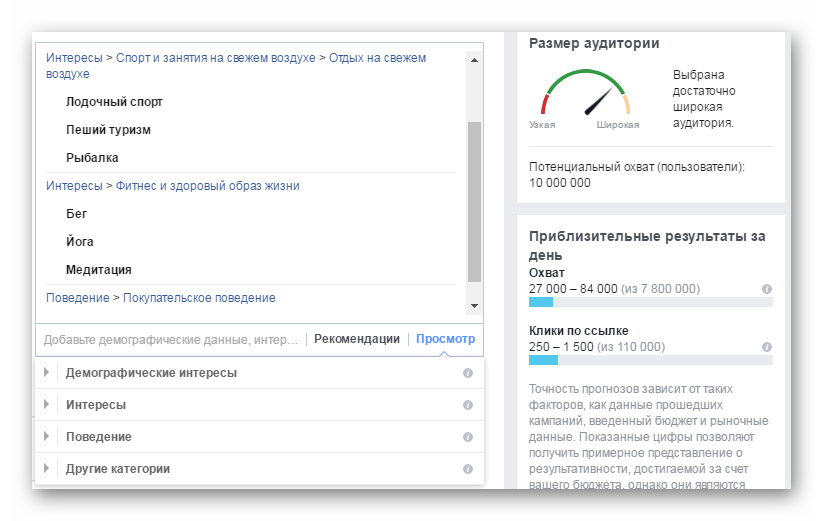The image size is (823, 521).
Task: Click the Охват info icon
Action: point(767,289)
